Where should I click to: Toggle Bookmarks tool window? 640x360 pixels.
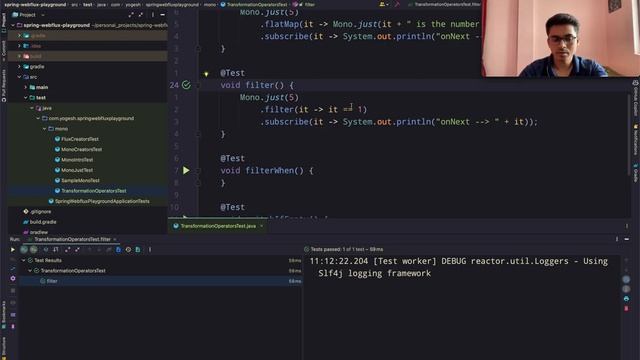[4, 315]
